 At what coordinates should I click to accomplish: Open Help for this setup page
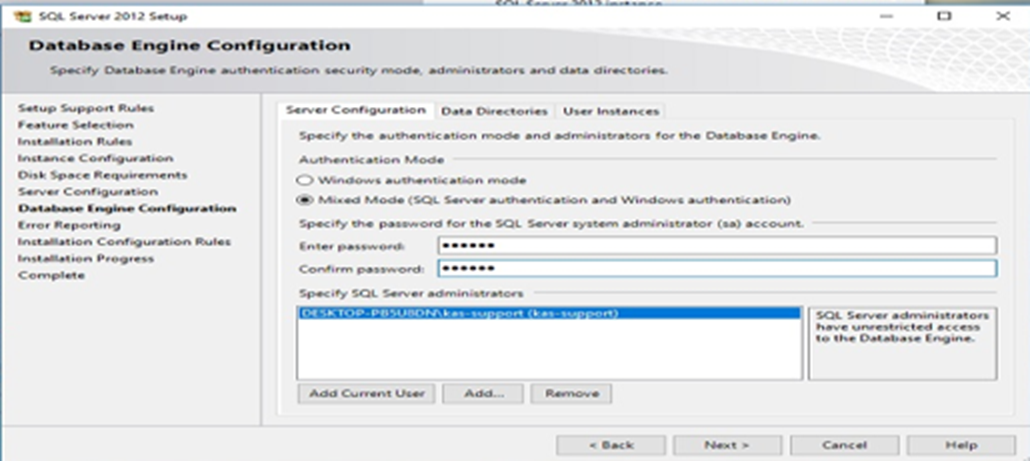[x=961, y=445]
